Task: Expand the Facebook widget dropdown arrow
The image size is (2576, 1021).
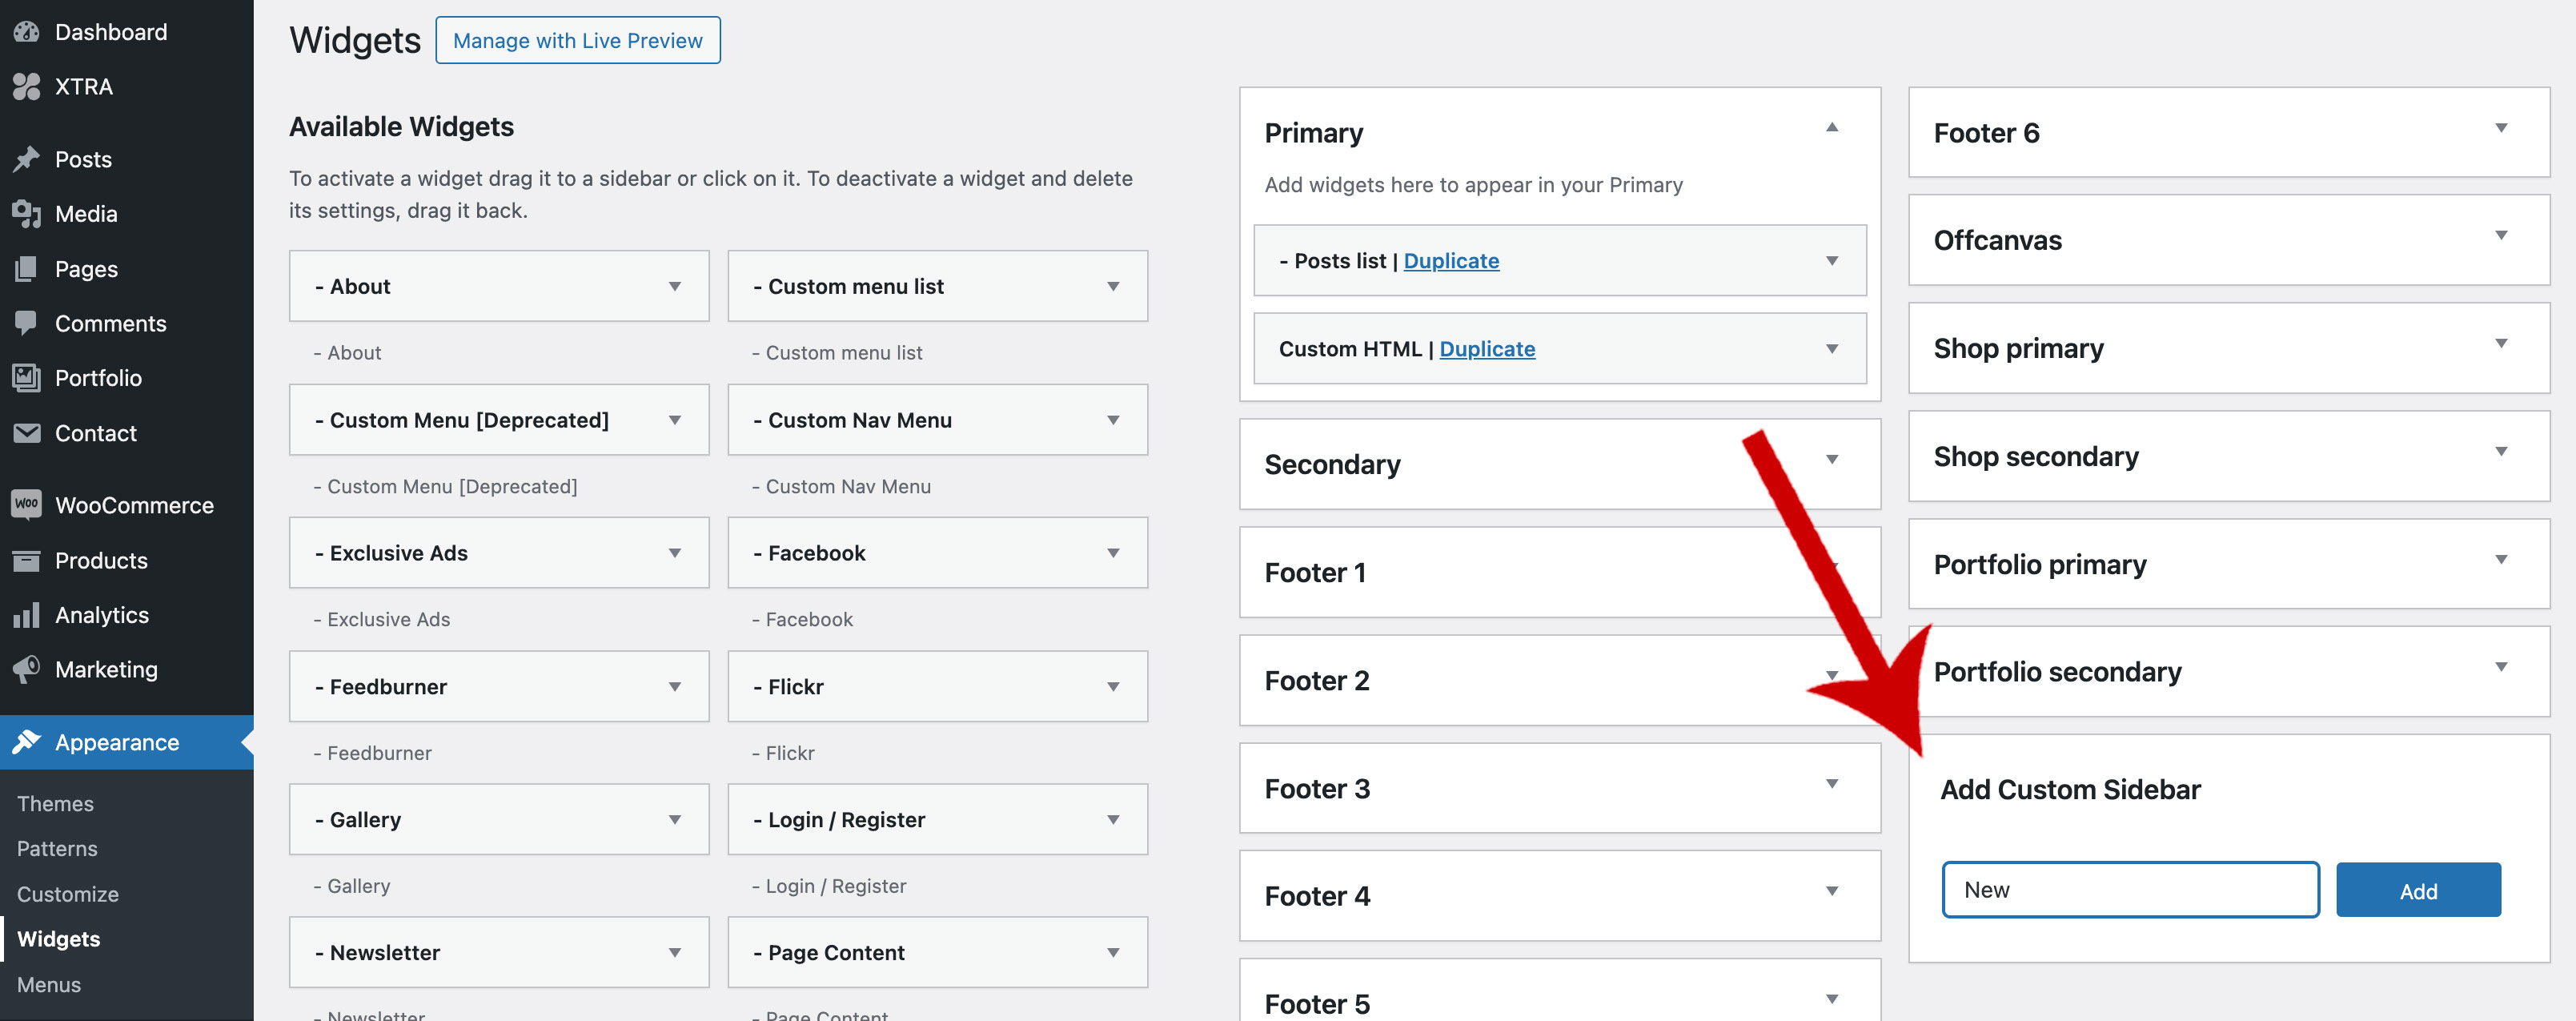Action: (1113, 553)
